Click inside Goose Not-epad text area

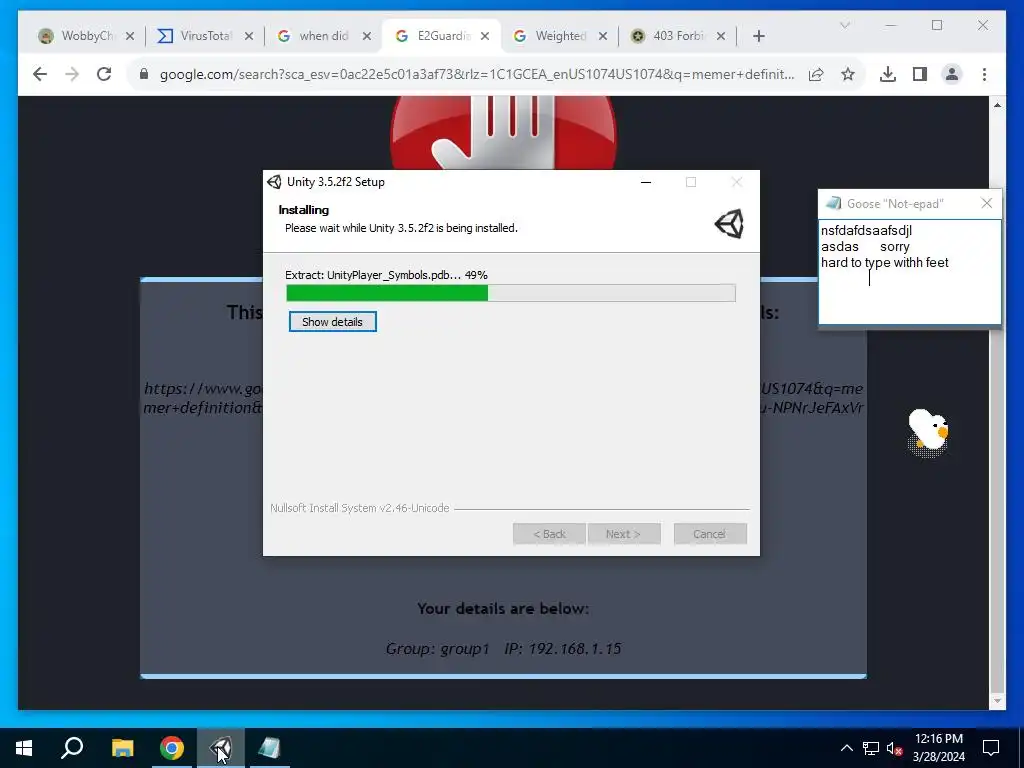(x=910, y=272)
